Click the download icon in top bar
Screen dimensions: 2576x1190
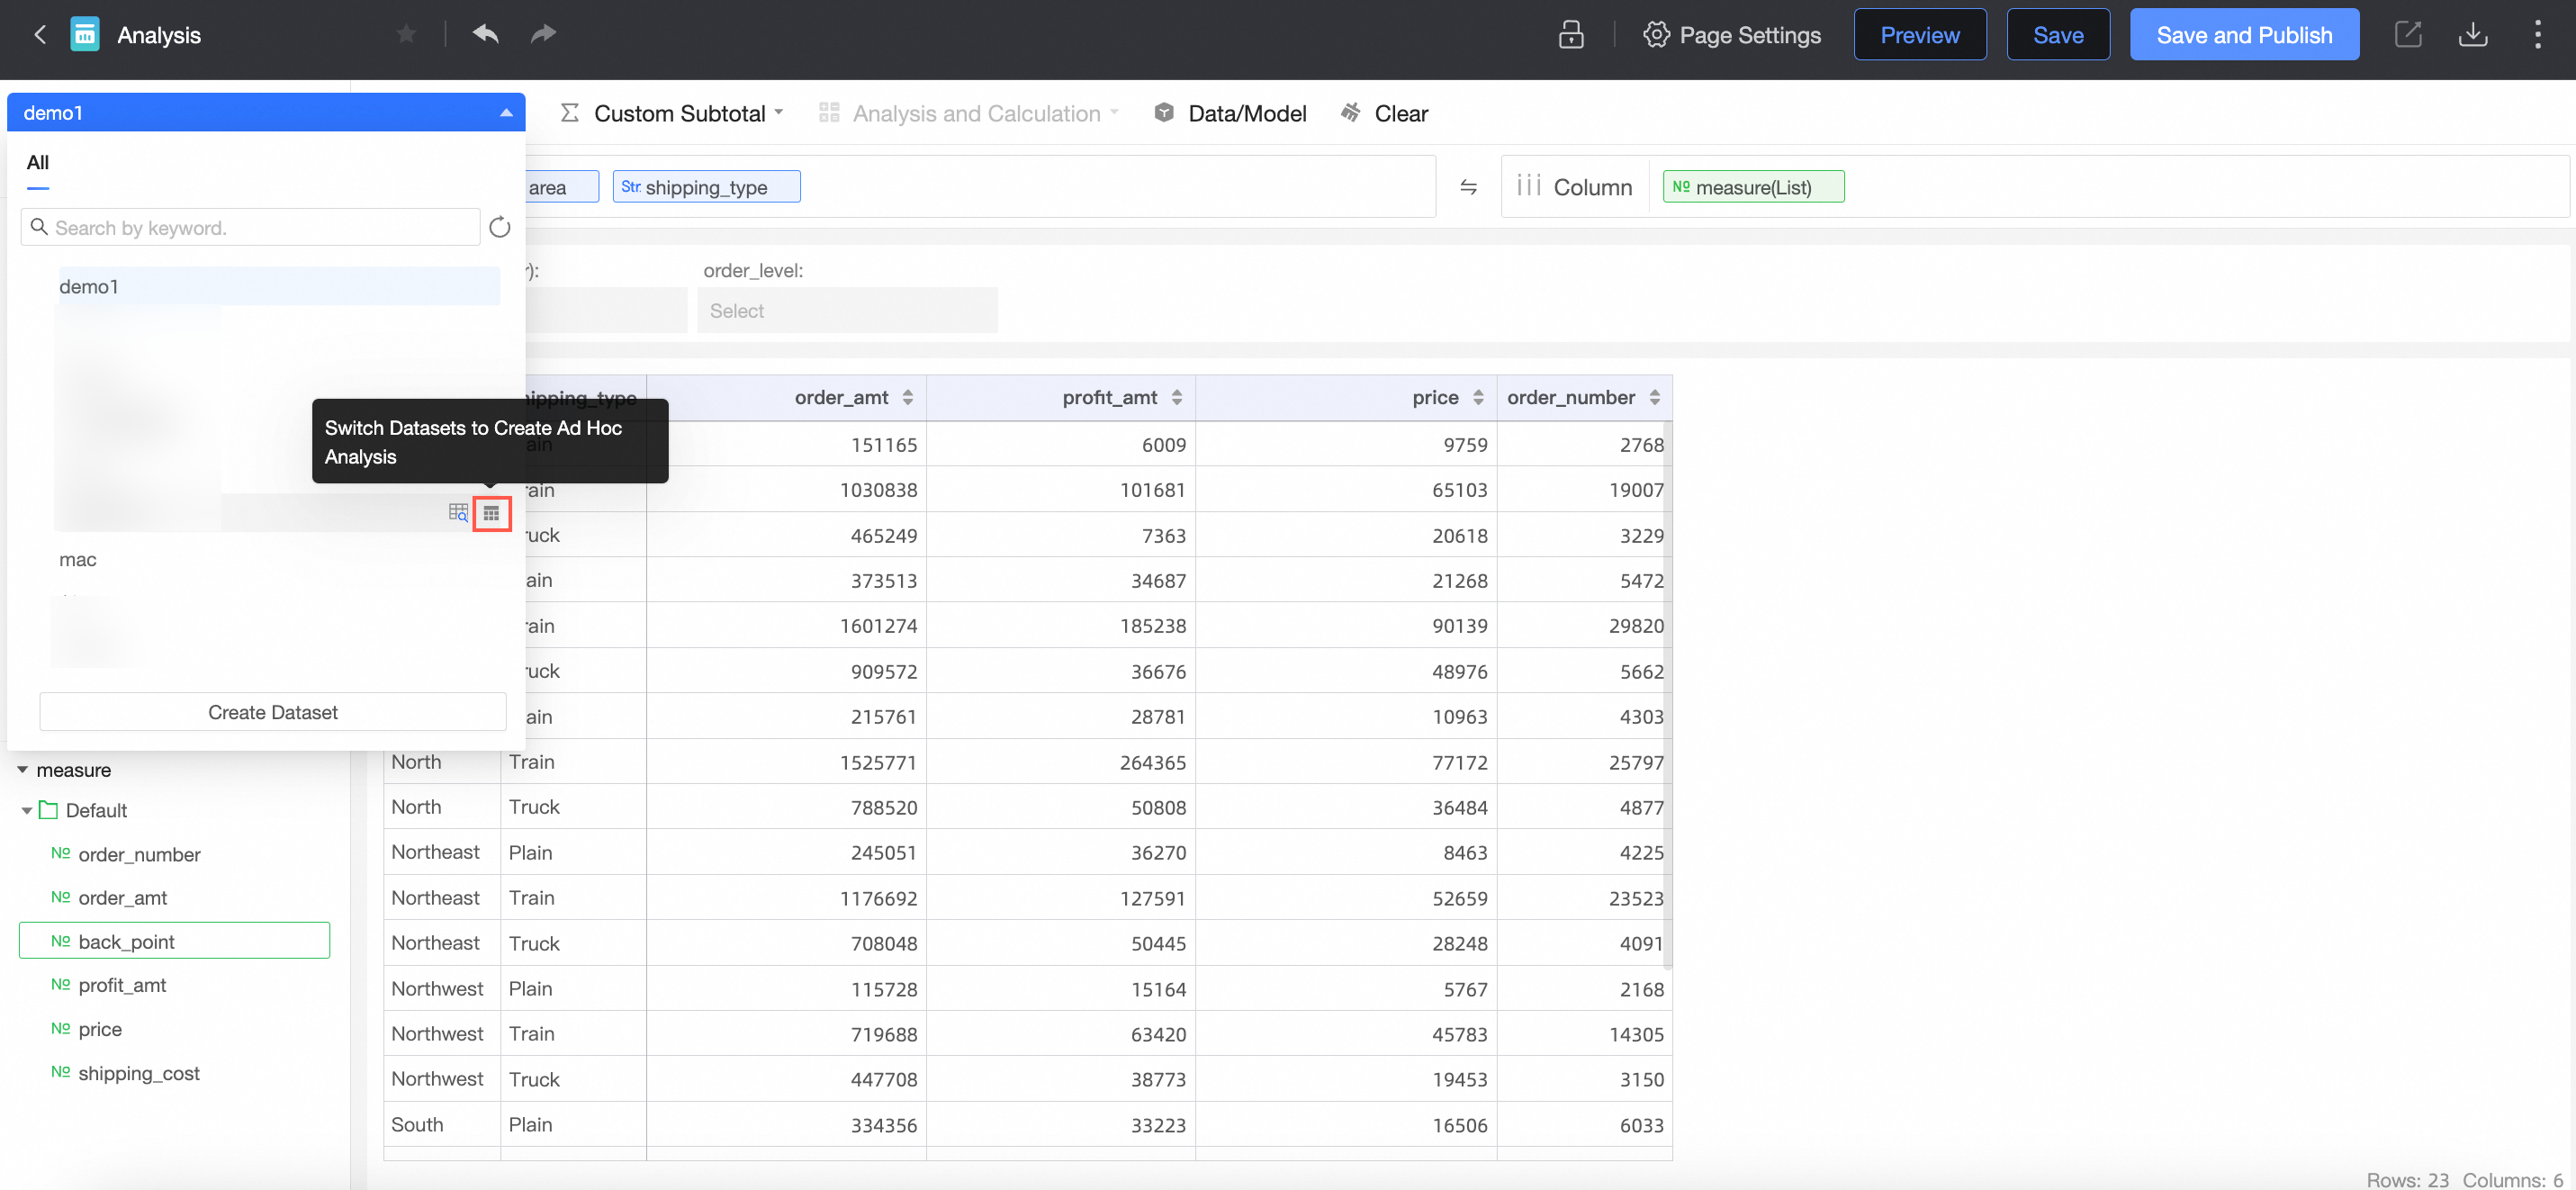click(x=2472, y=35)
